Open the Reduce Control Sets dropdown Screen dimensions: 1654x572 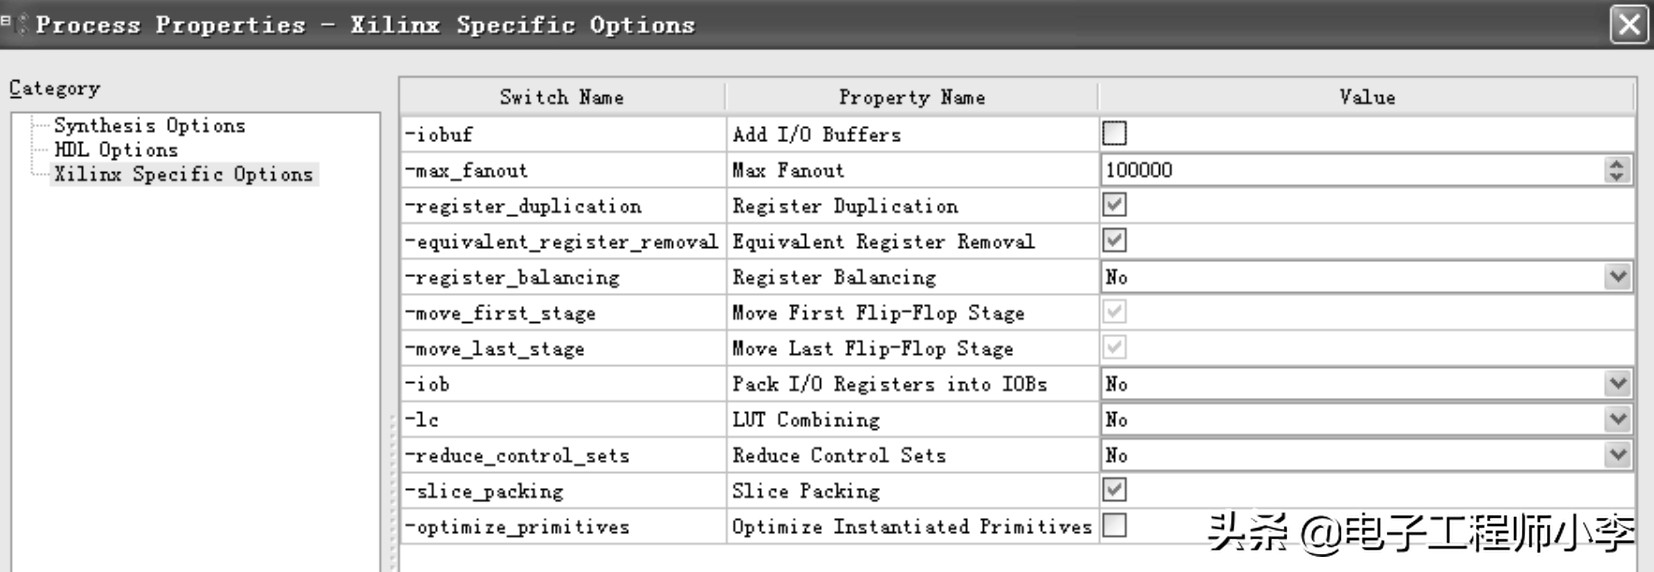(x=1617, y=455)
